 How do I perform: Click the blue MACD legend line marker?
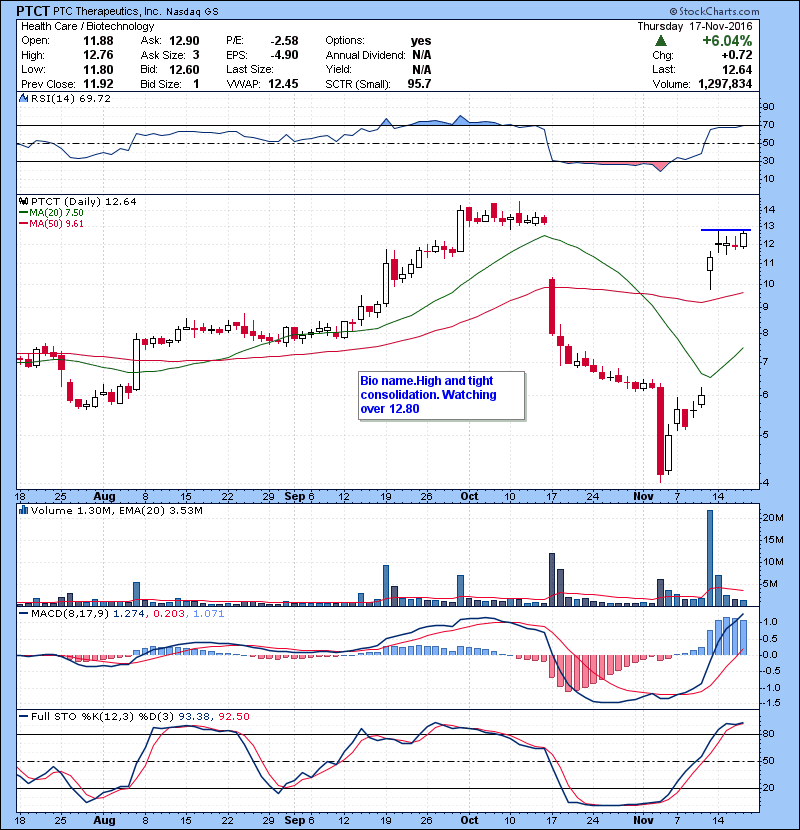(x=23, y=614)
